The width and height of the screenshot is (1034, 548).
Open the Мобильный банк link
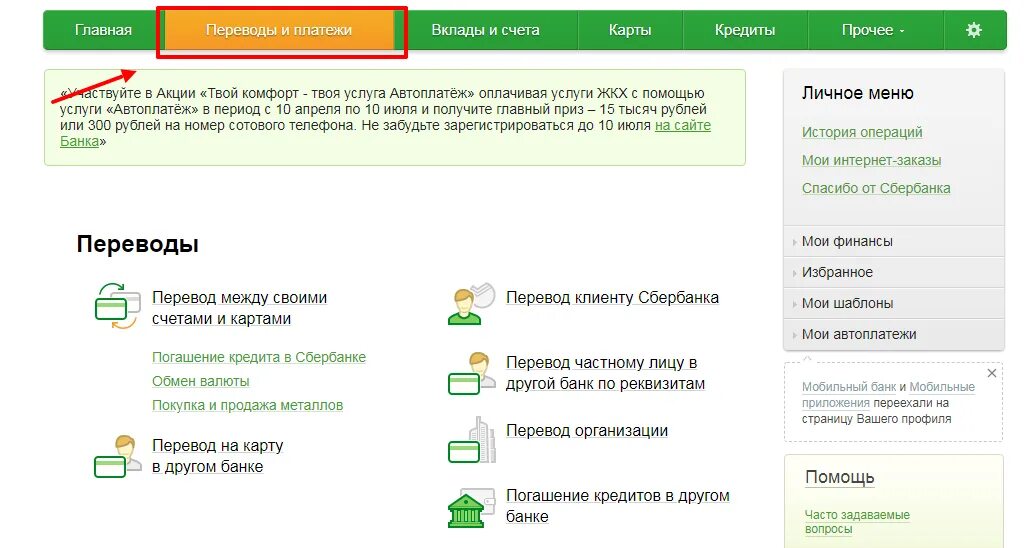click(849, 387)
